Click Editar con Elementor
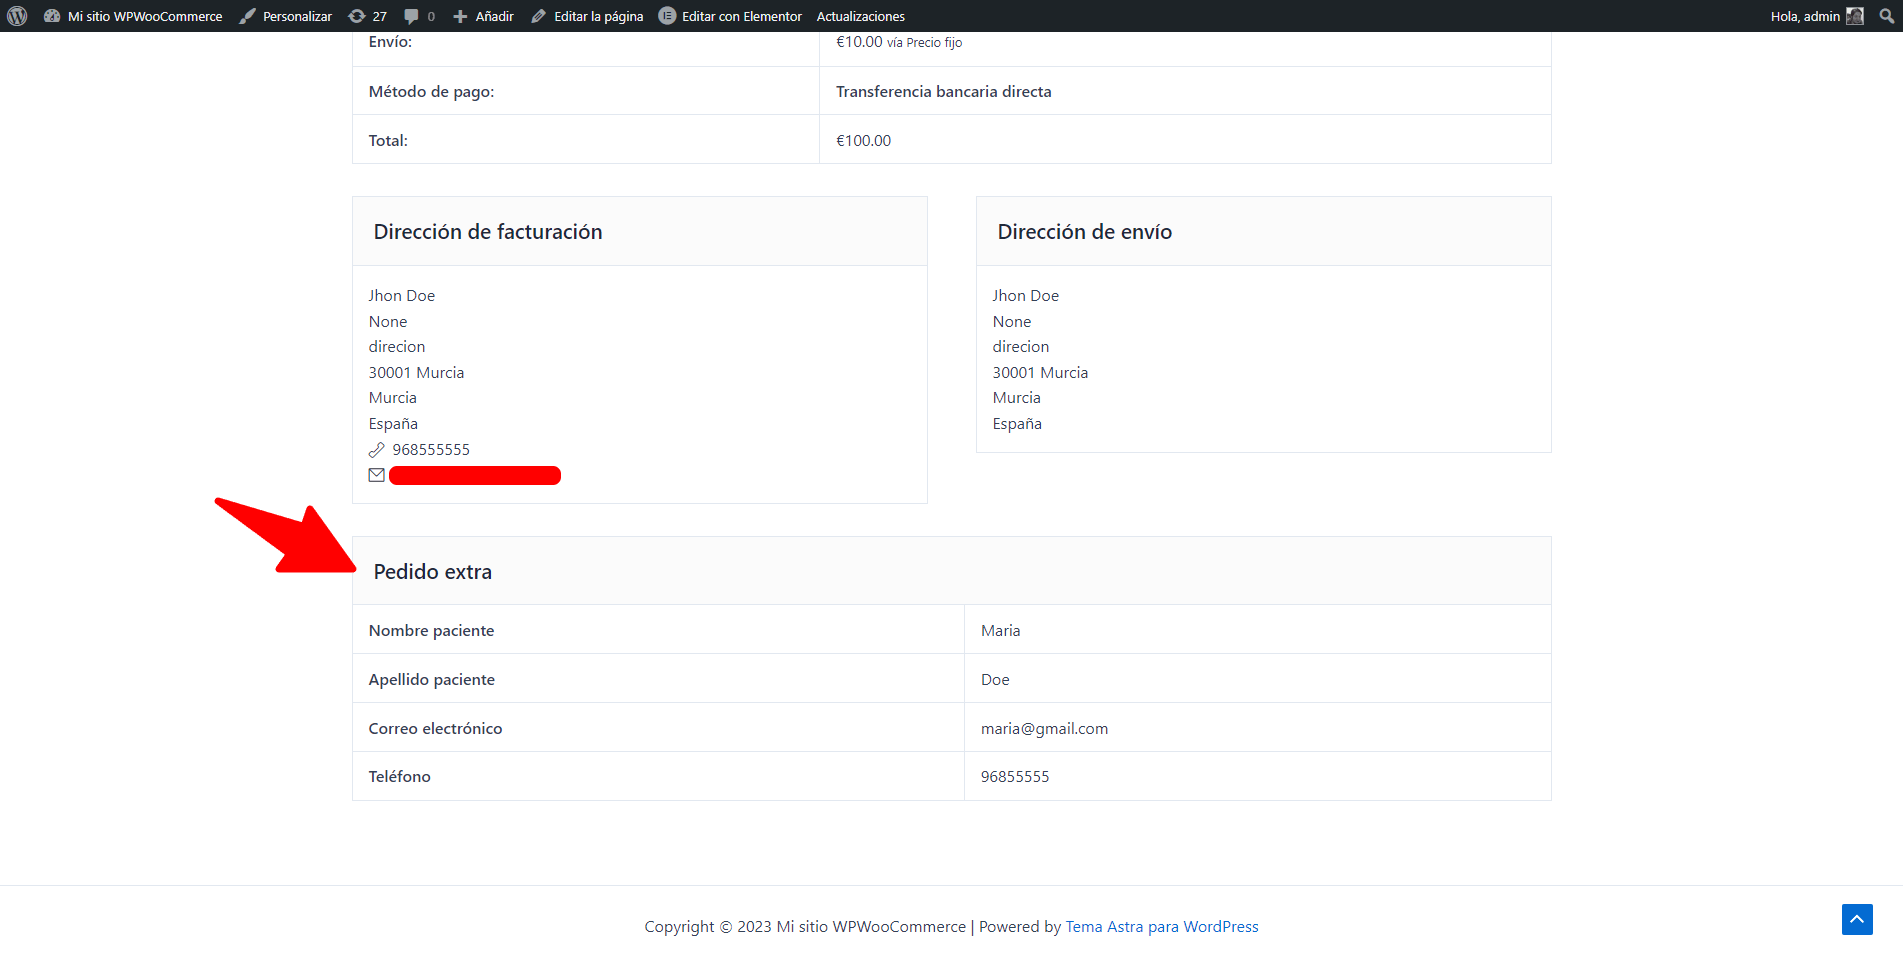Screen dimensions: 1903x965 tap(730, 16)
